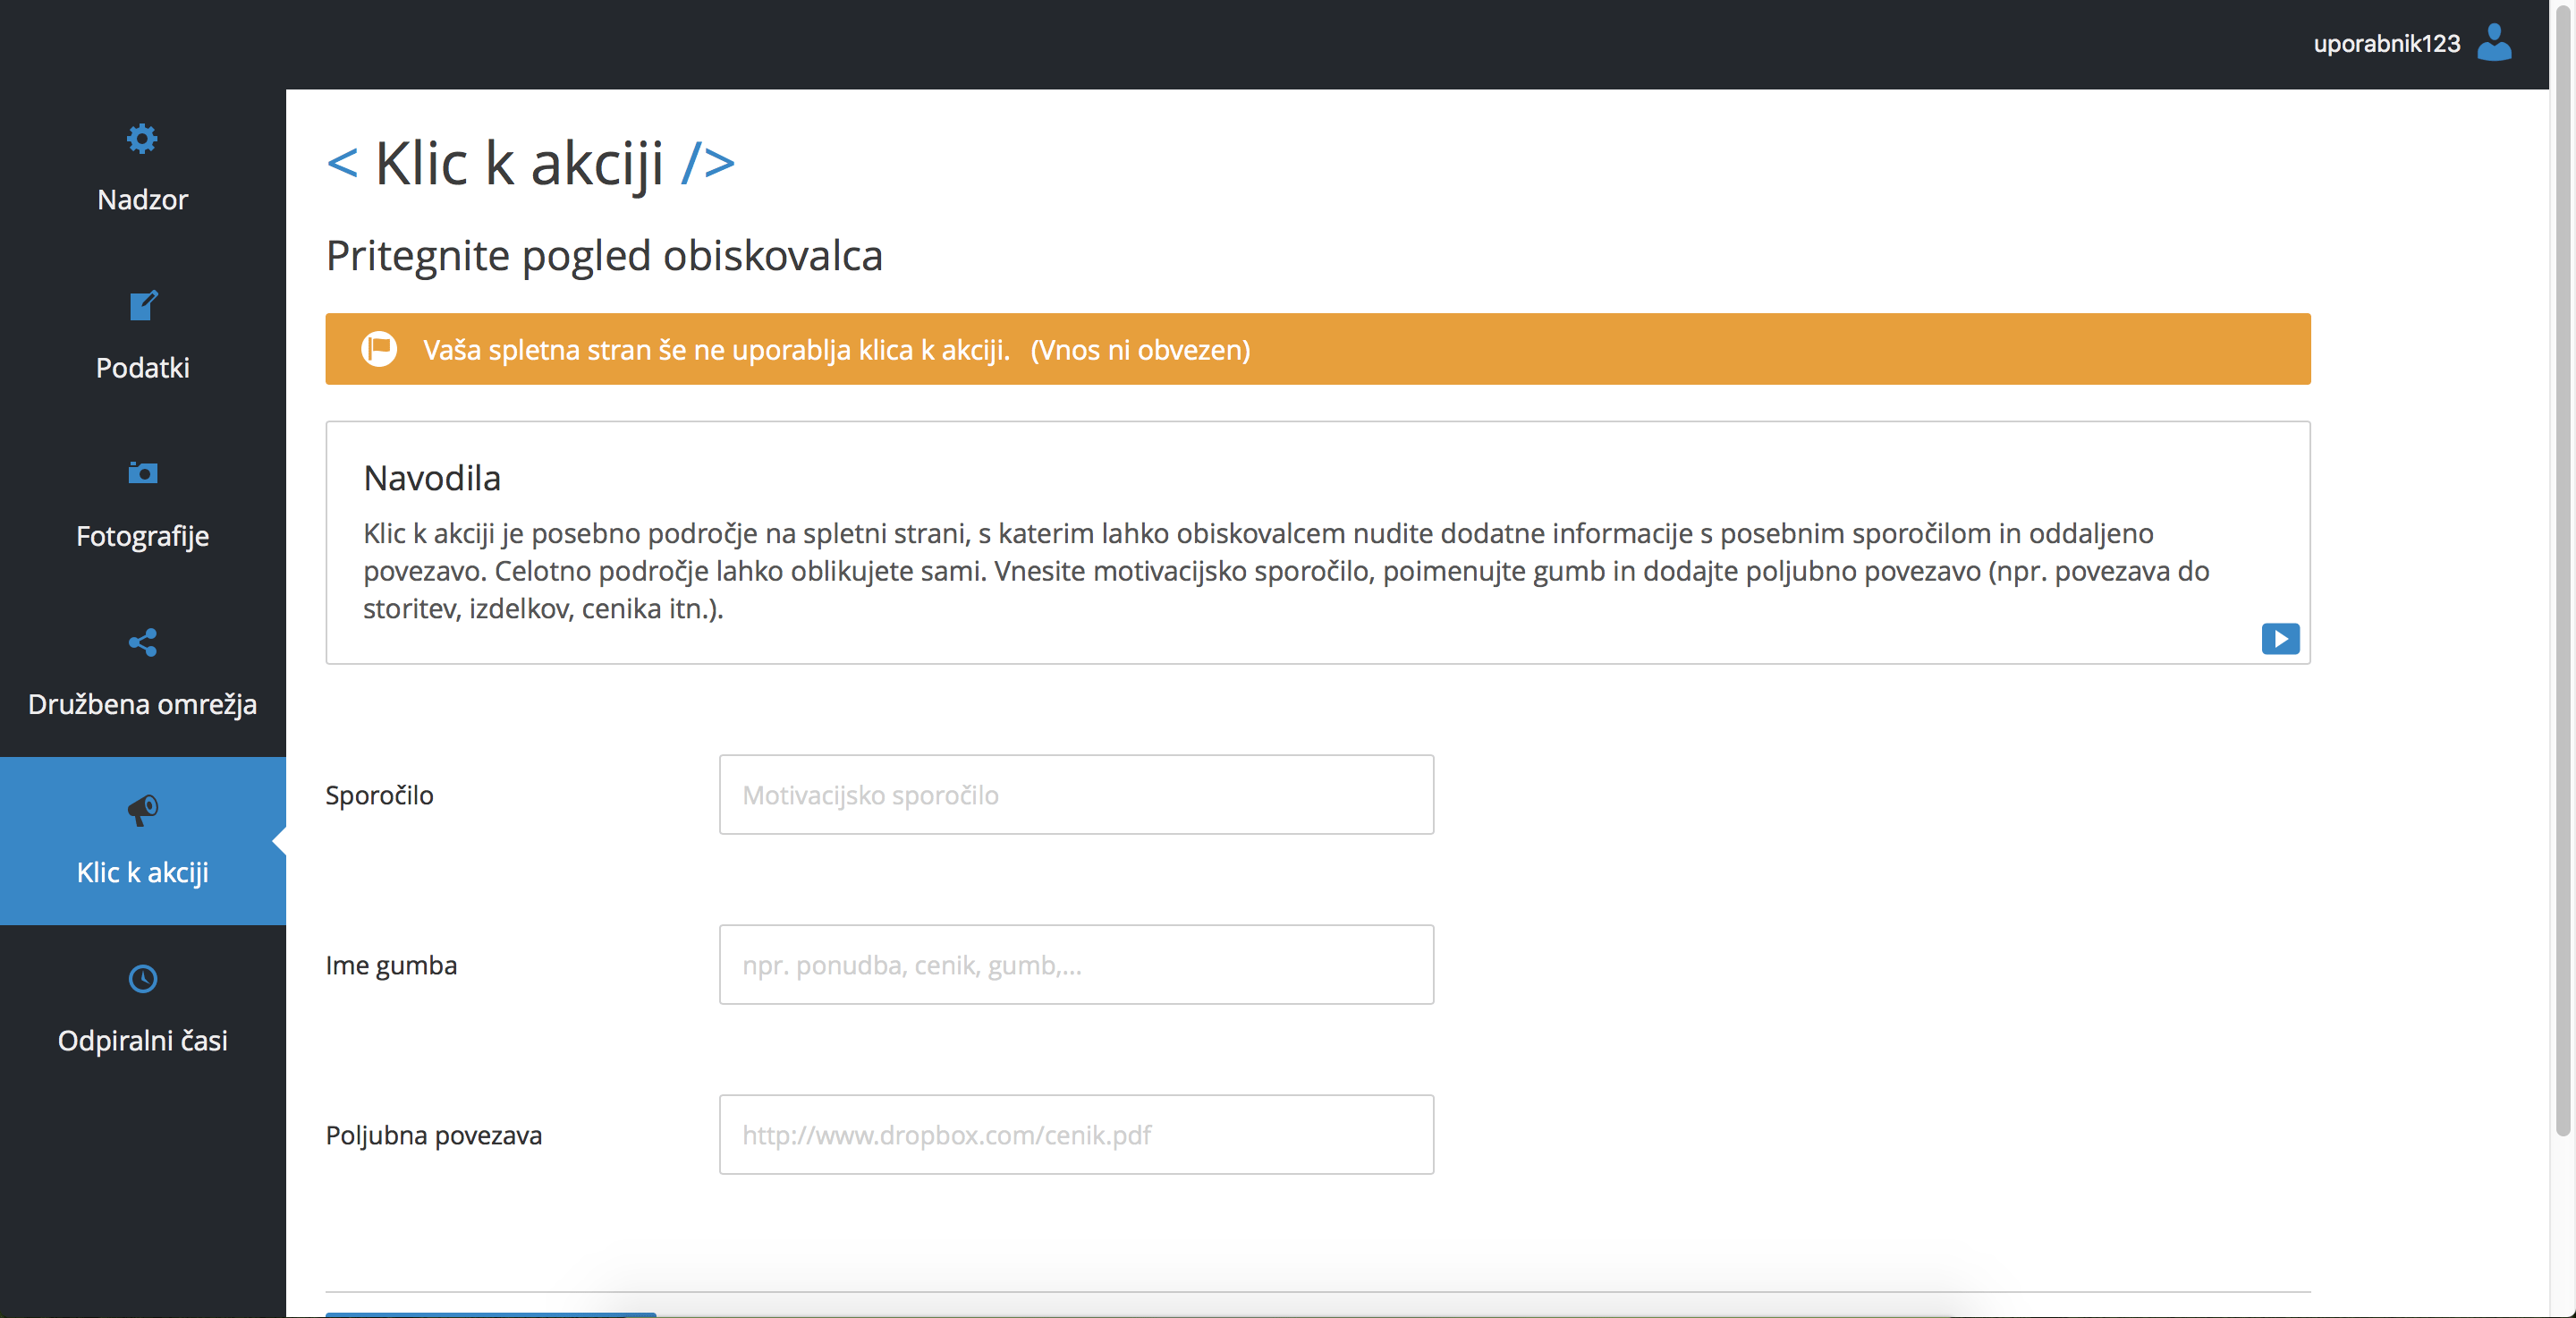Focus the Motivacijsko sporočilo input field
2576x1318 pixels.
pyautogui.click(x=1076, y=795)
